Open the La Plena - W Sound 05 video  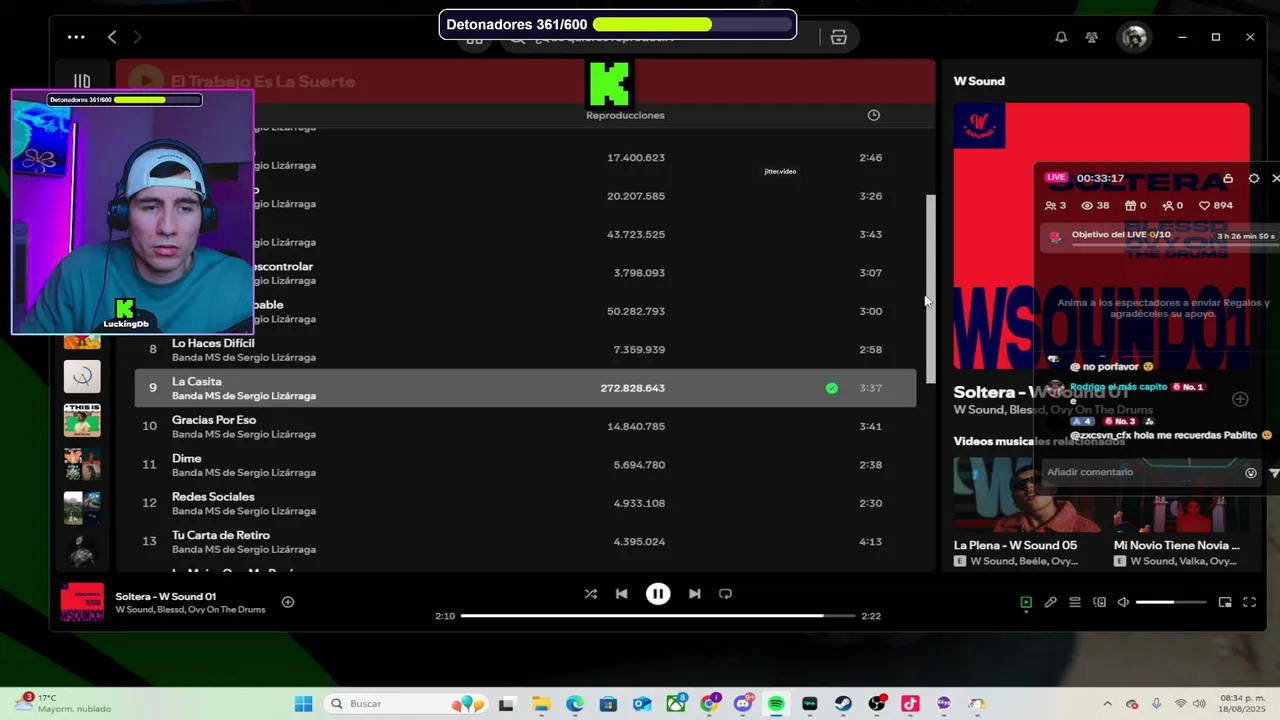1026,514
